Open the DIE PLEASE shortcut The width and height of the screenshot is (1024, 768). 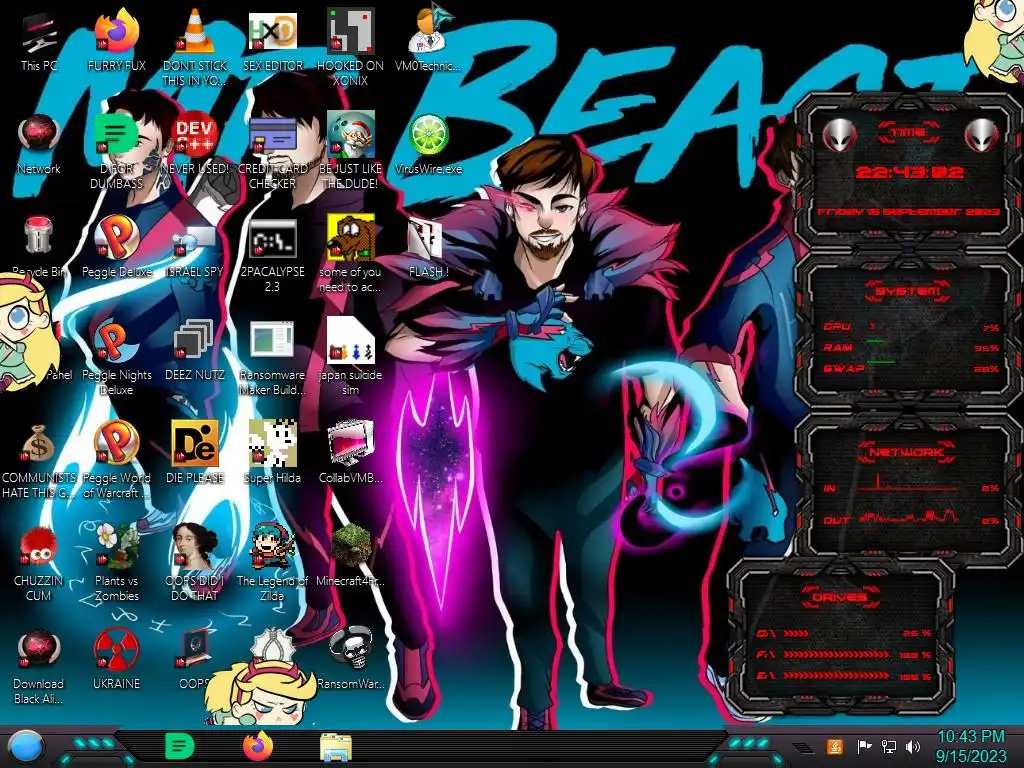click(195, 453)
